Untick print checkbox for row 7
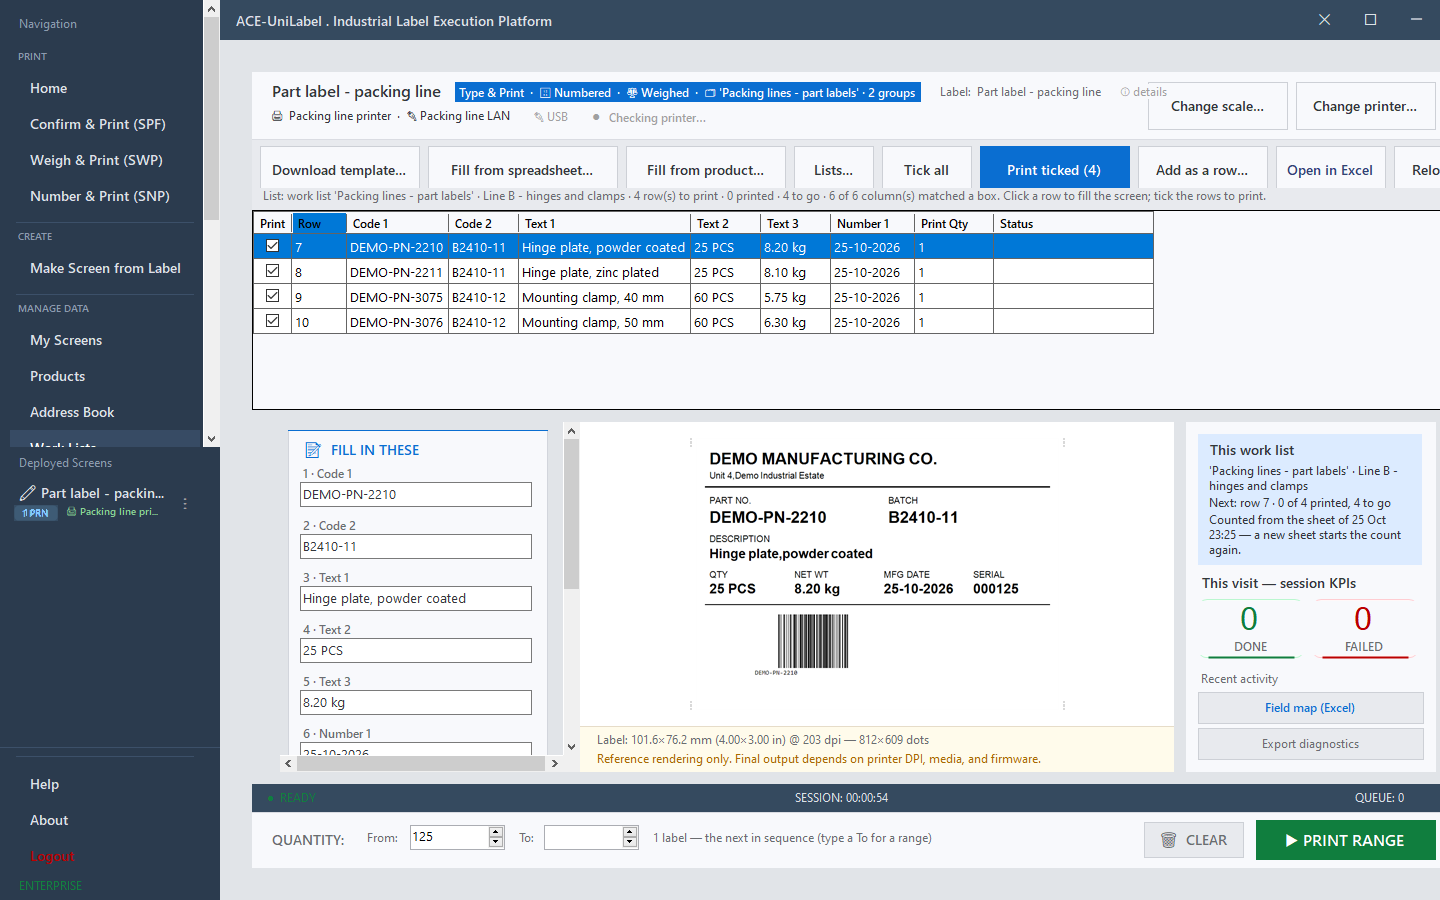 pos(272,246)
